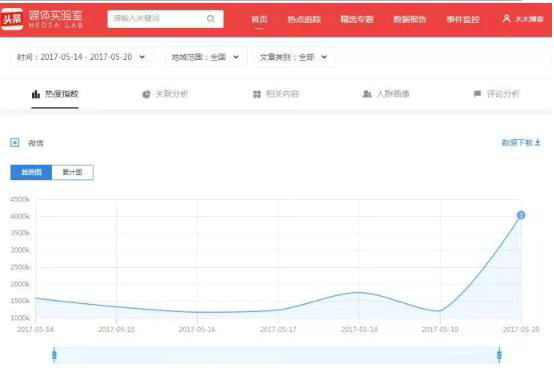Viewport: 554px width, 376px height.
Task: Click the user profile icon
Action: 506,18
